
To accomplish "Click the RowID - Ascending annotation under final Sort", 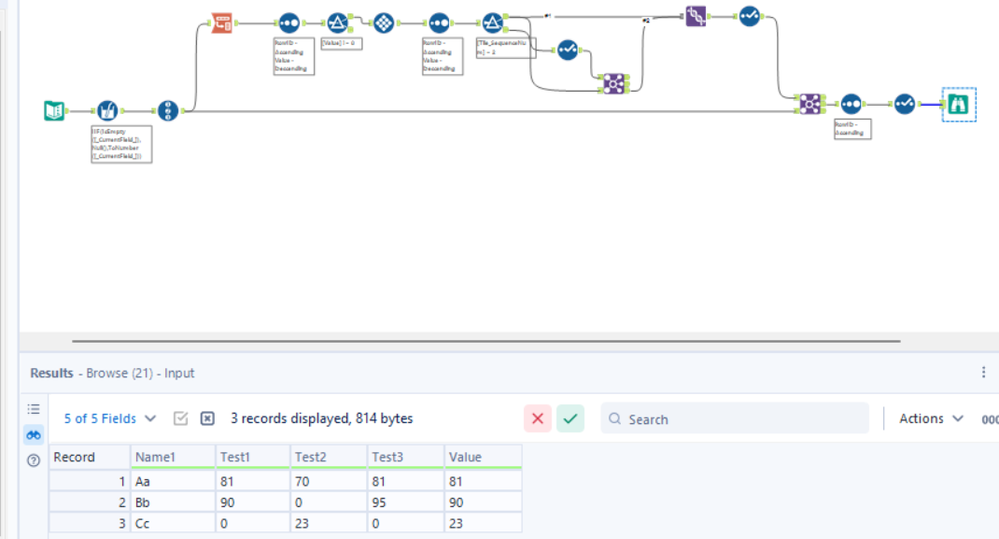I will point(852,129).
